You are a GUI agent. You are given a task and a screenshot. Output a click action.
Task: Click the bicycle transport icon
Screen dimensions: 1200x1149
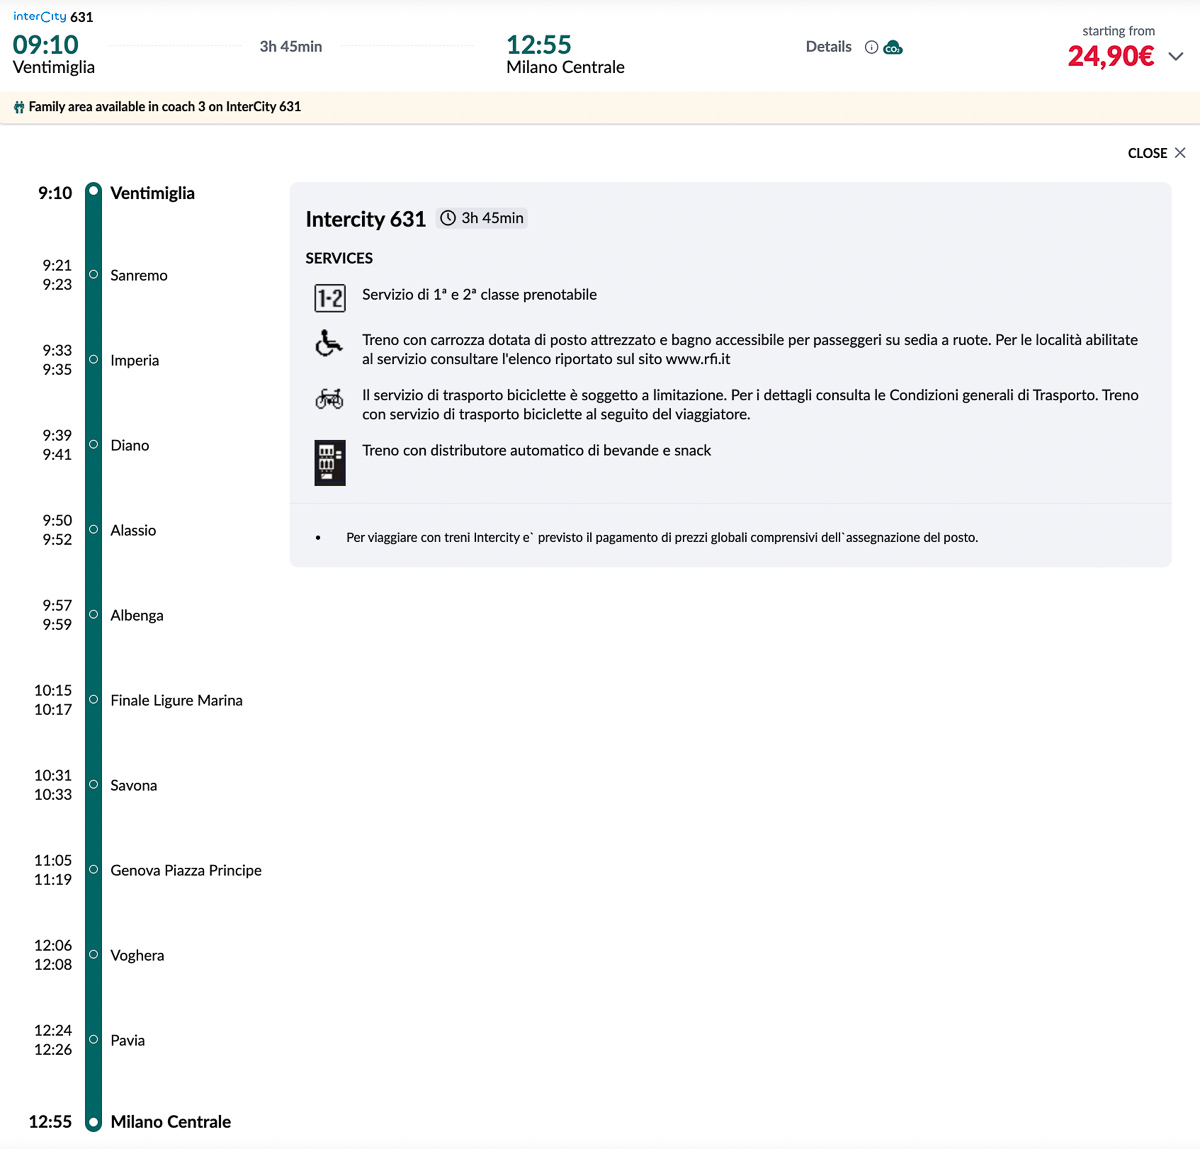point(329,399)
